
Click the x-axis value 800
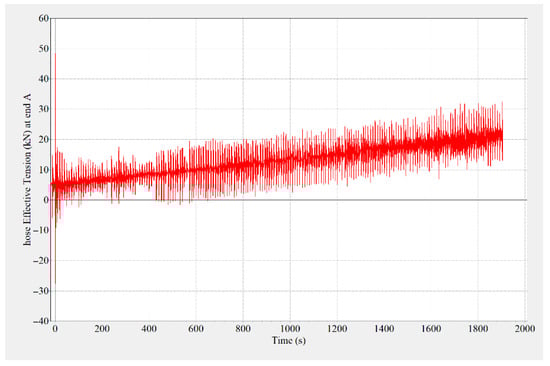pos(243,328)
